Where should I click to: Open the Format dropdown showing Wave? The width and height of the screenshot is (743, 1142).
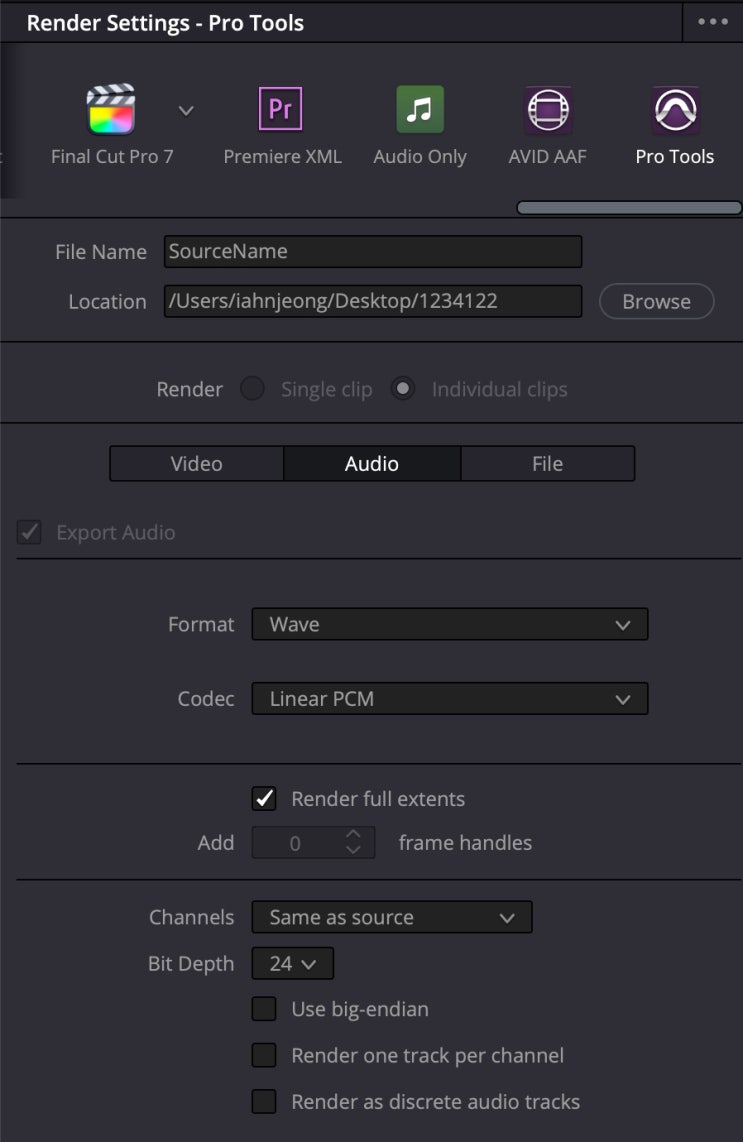tap(449, 624)
